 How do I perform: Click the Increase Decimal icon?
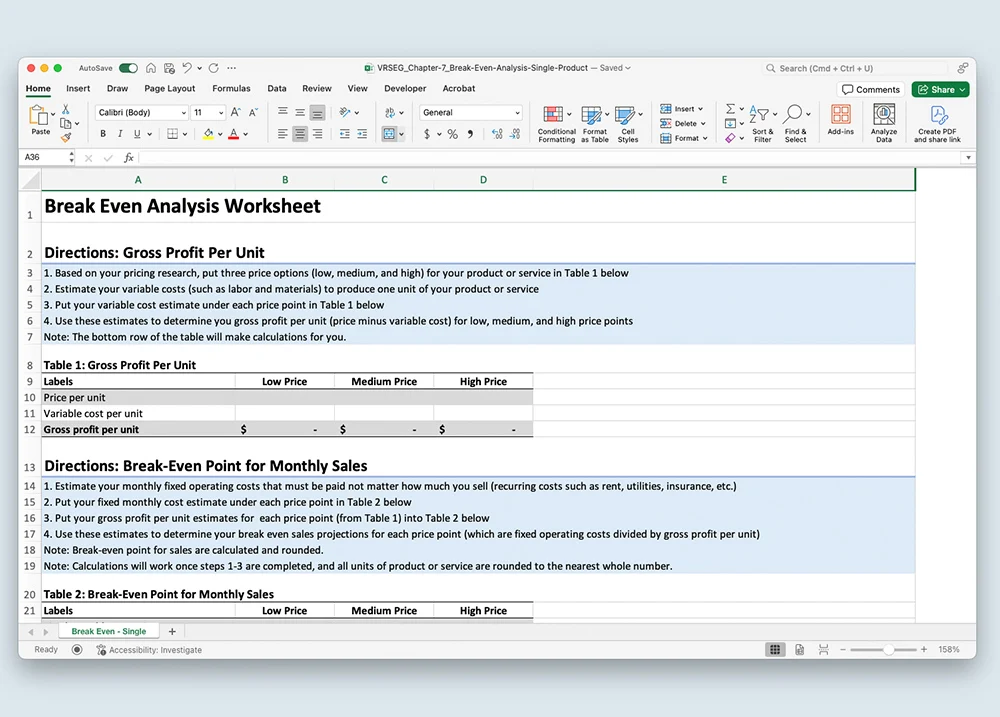tap(497, 134)
